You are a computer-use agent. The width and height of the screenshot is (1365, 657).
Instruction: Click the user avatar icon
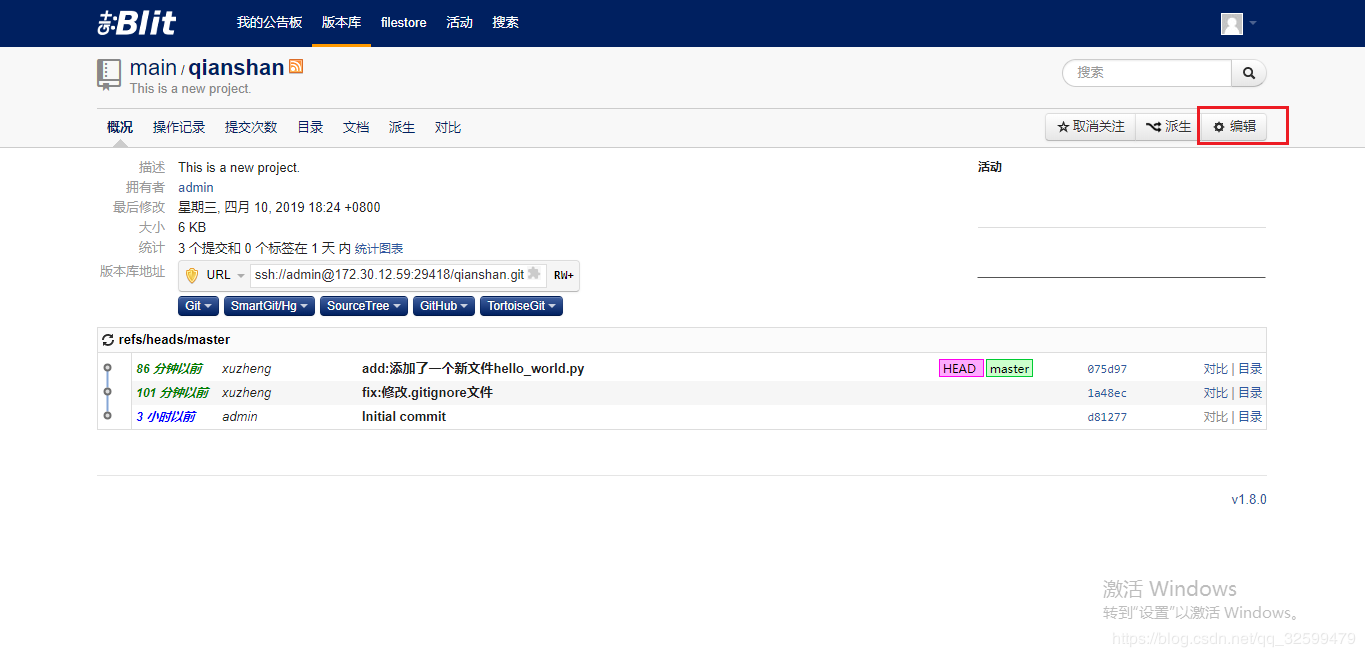(x=1232, y=23)
